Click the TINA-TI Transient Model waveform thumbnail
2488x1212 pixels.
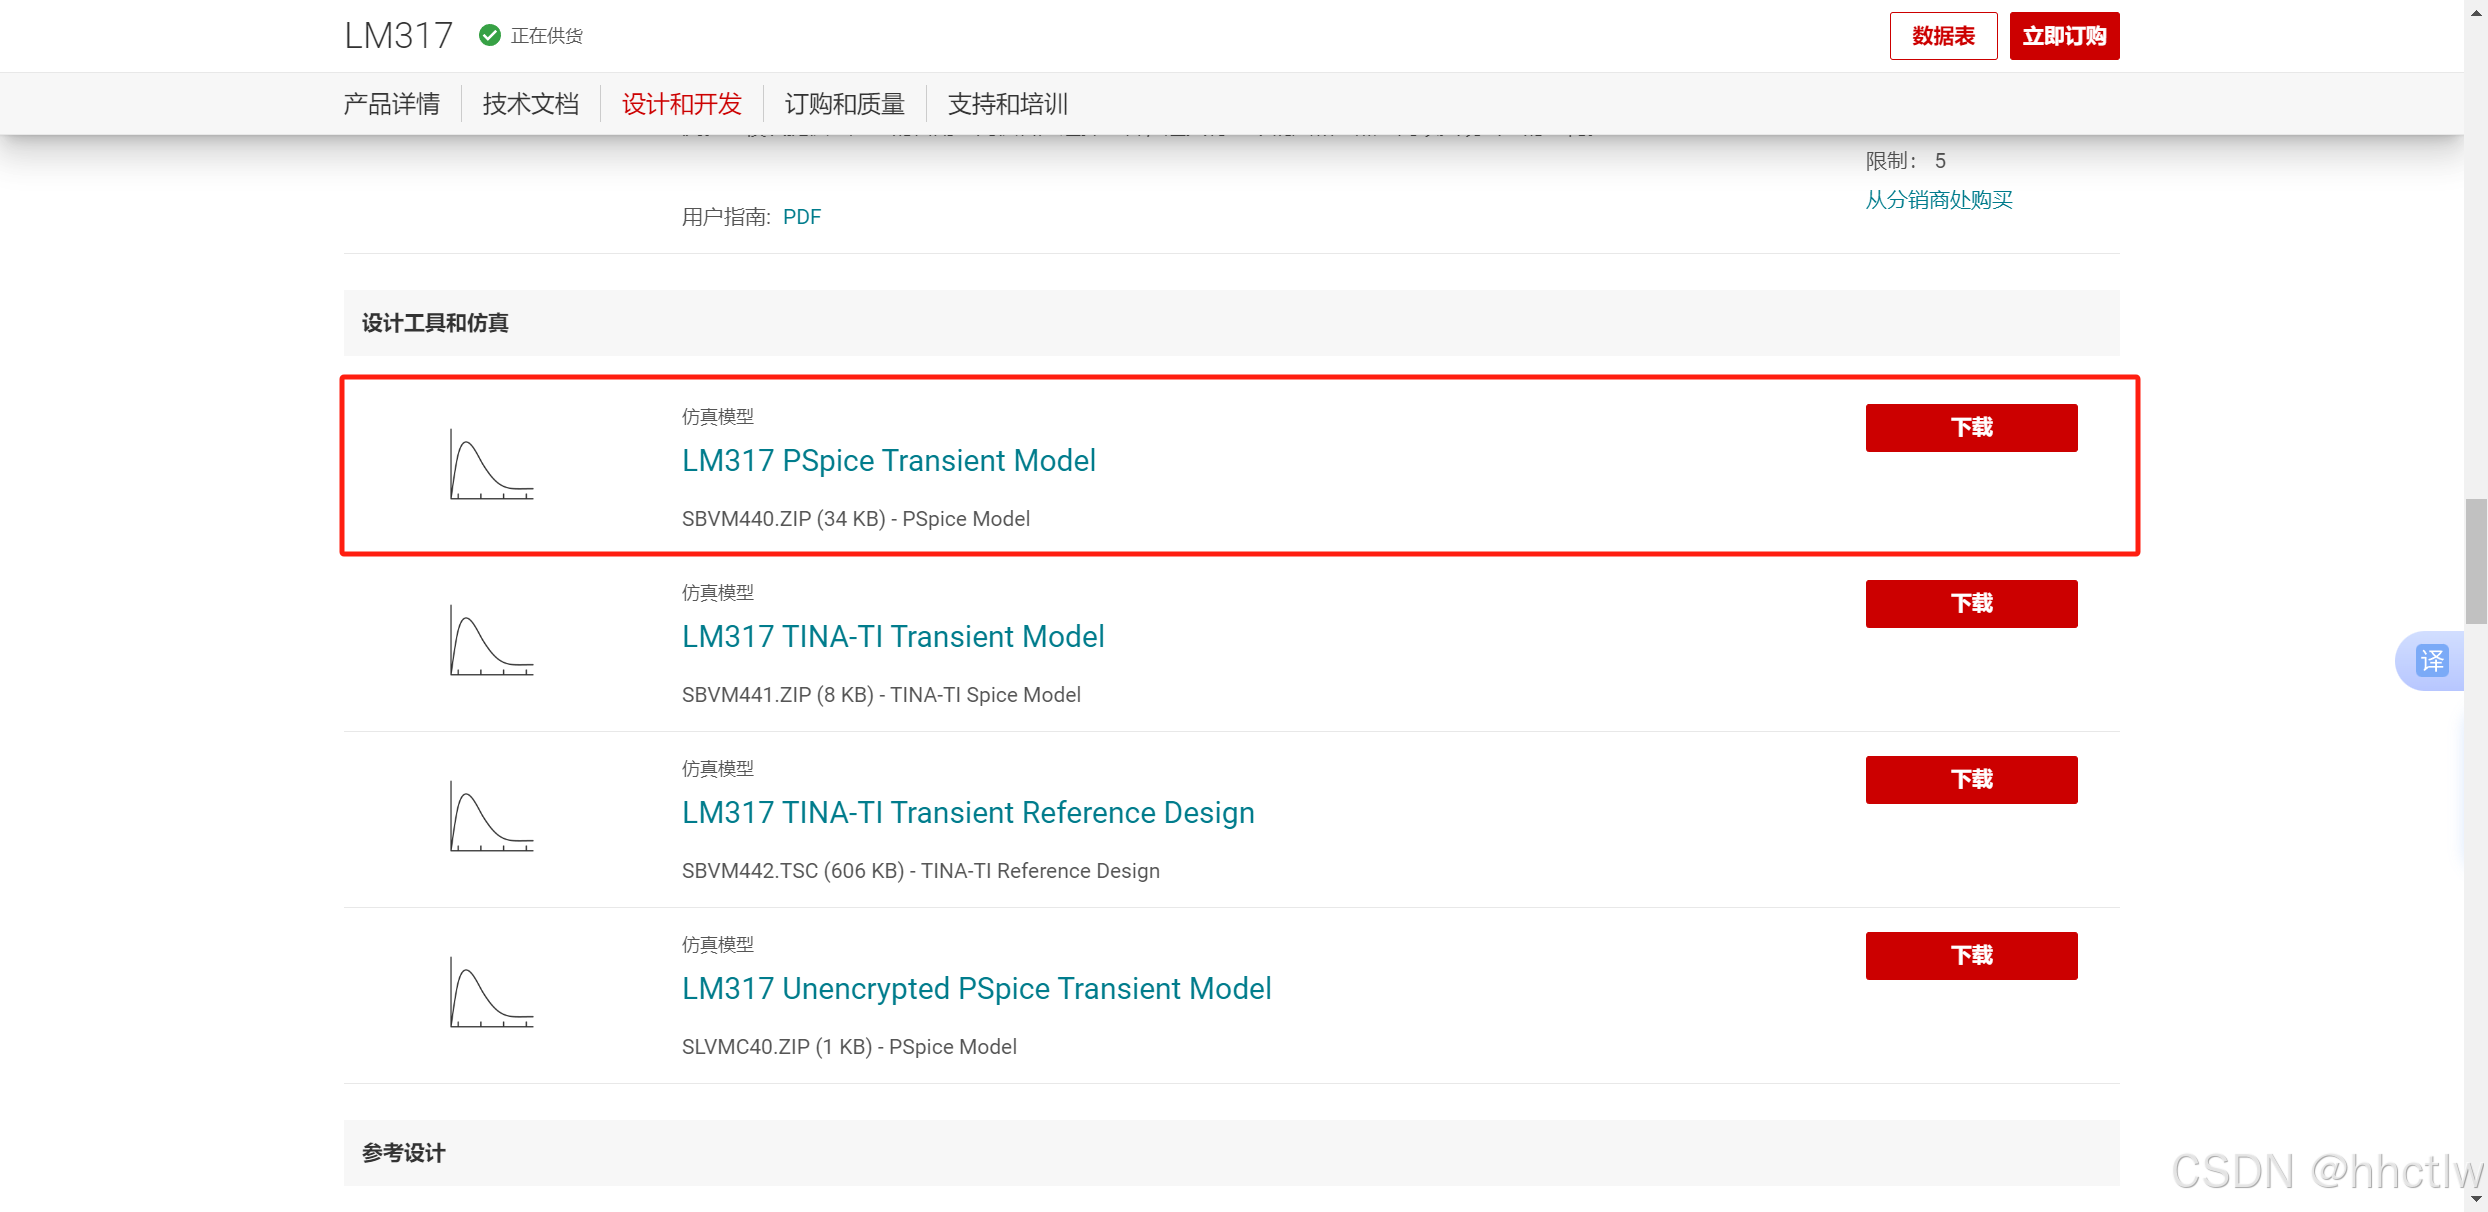pos(491,640)
